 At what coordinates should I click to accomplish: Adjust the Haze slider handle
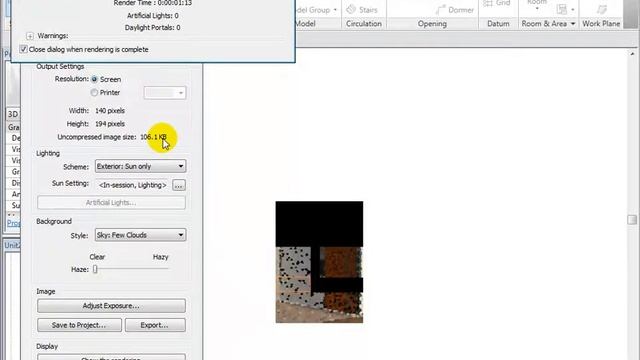[95, 269]
